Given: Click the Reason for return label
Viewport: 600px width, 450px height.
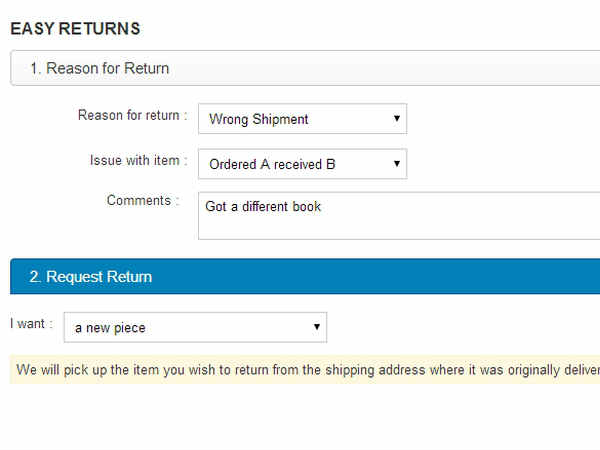Looking at the screenshot, I should [132, 115].
